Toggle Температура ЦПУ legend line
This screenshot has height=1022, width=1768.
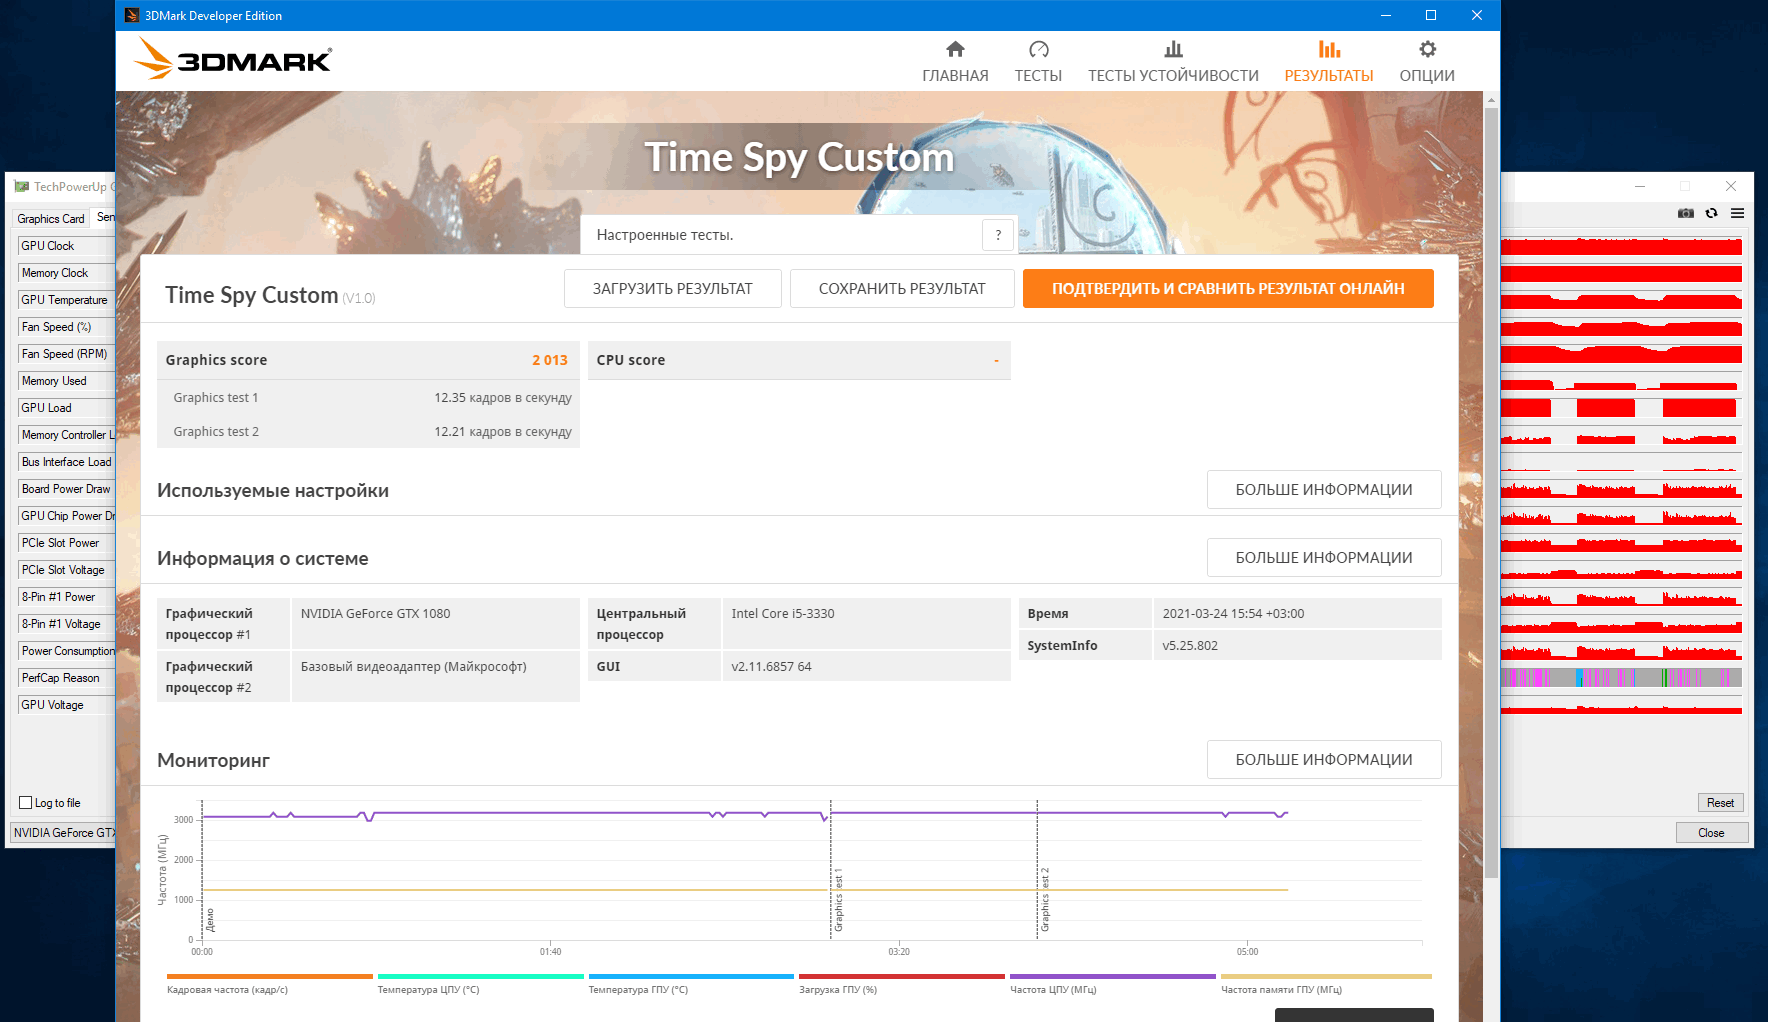tap(480, 983)
